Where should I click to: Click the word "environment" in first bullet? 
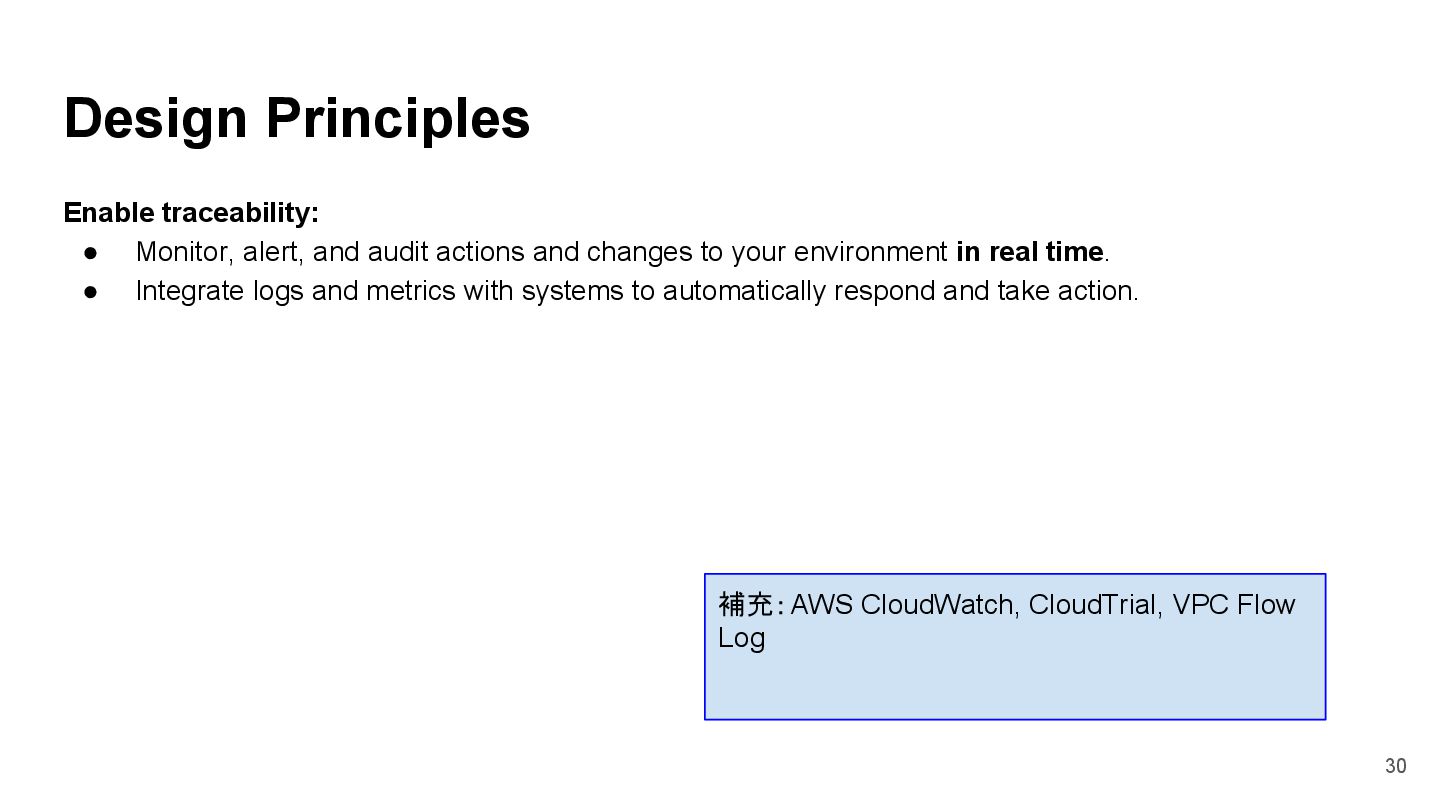pos(870,252)
